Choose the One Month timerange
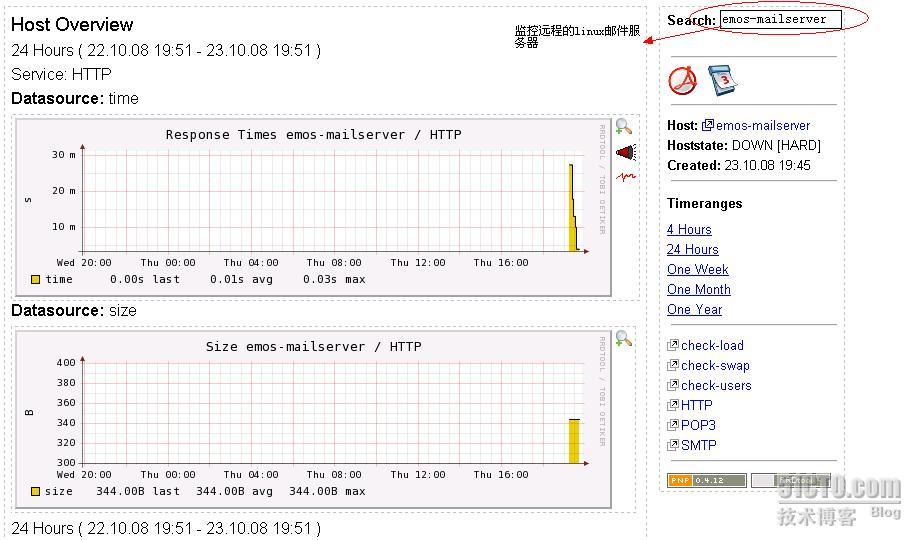915x540 pixels. click(x=698, y=289)
